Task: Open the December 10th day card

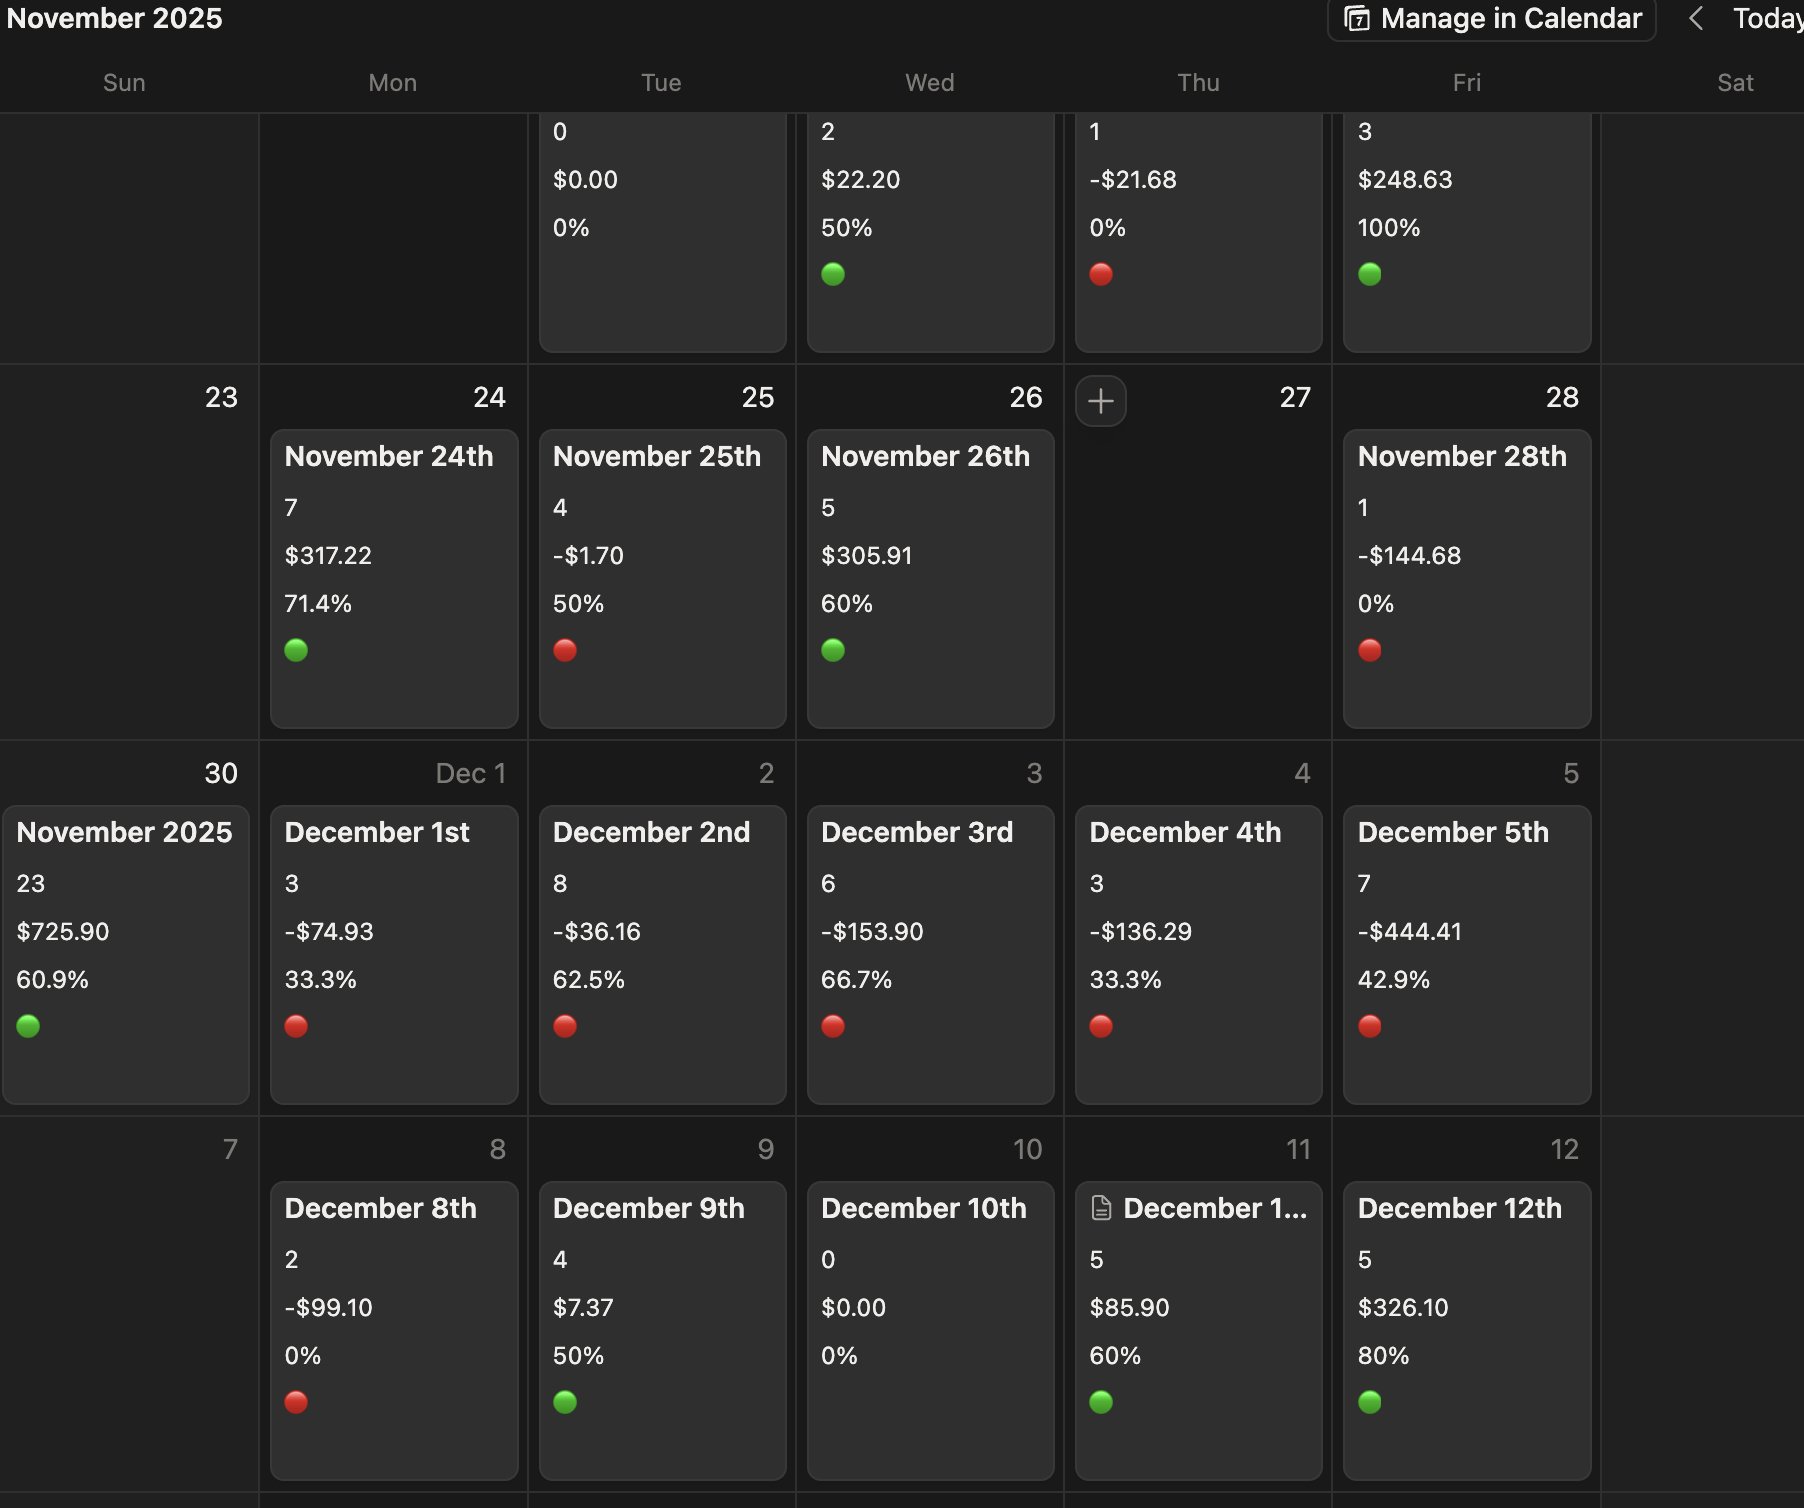Action: click(930, 1330)
